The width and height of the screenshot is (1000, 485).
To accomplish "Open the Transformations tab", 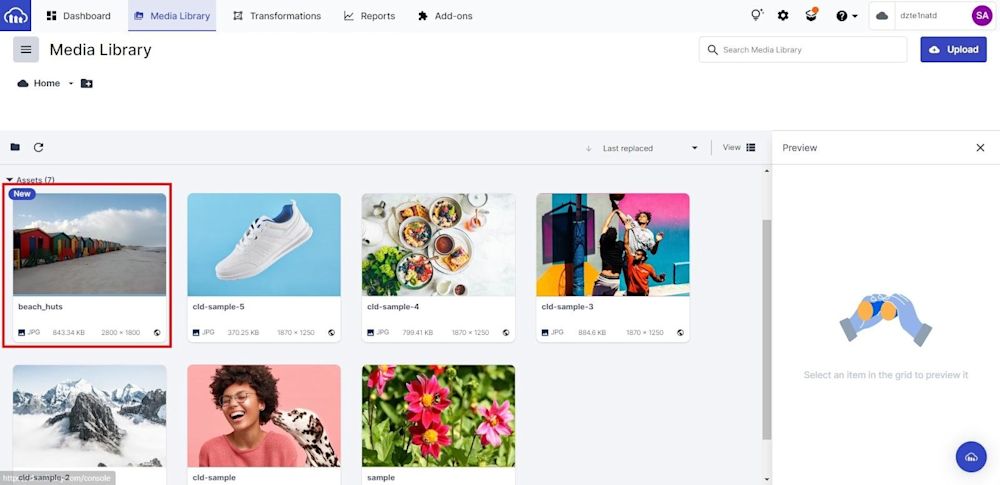I will (277, 16).
